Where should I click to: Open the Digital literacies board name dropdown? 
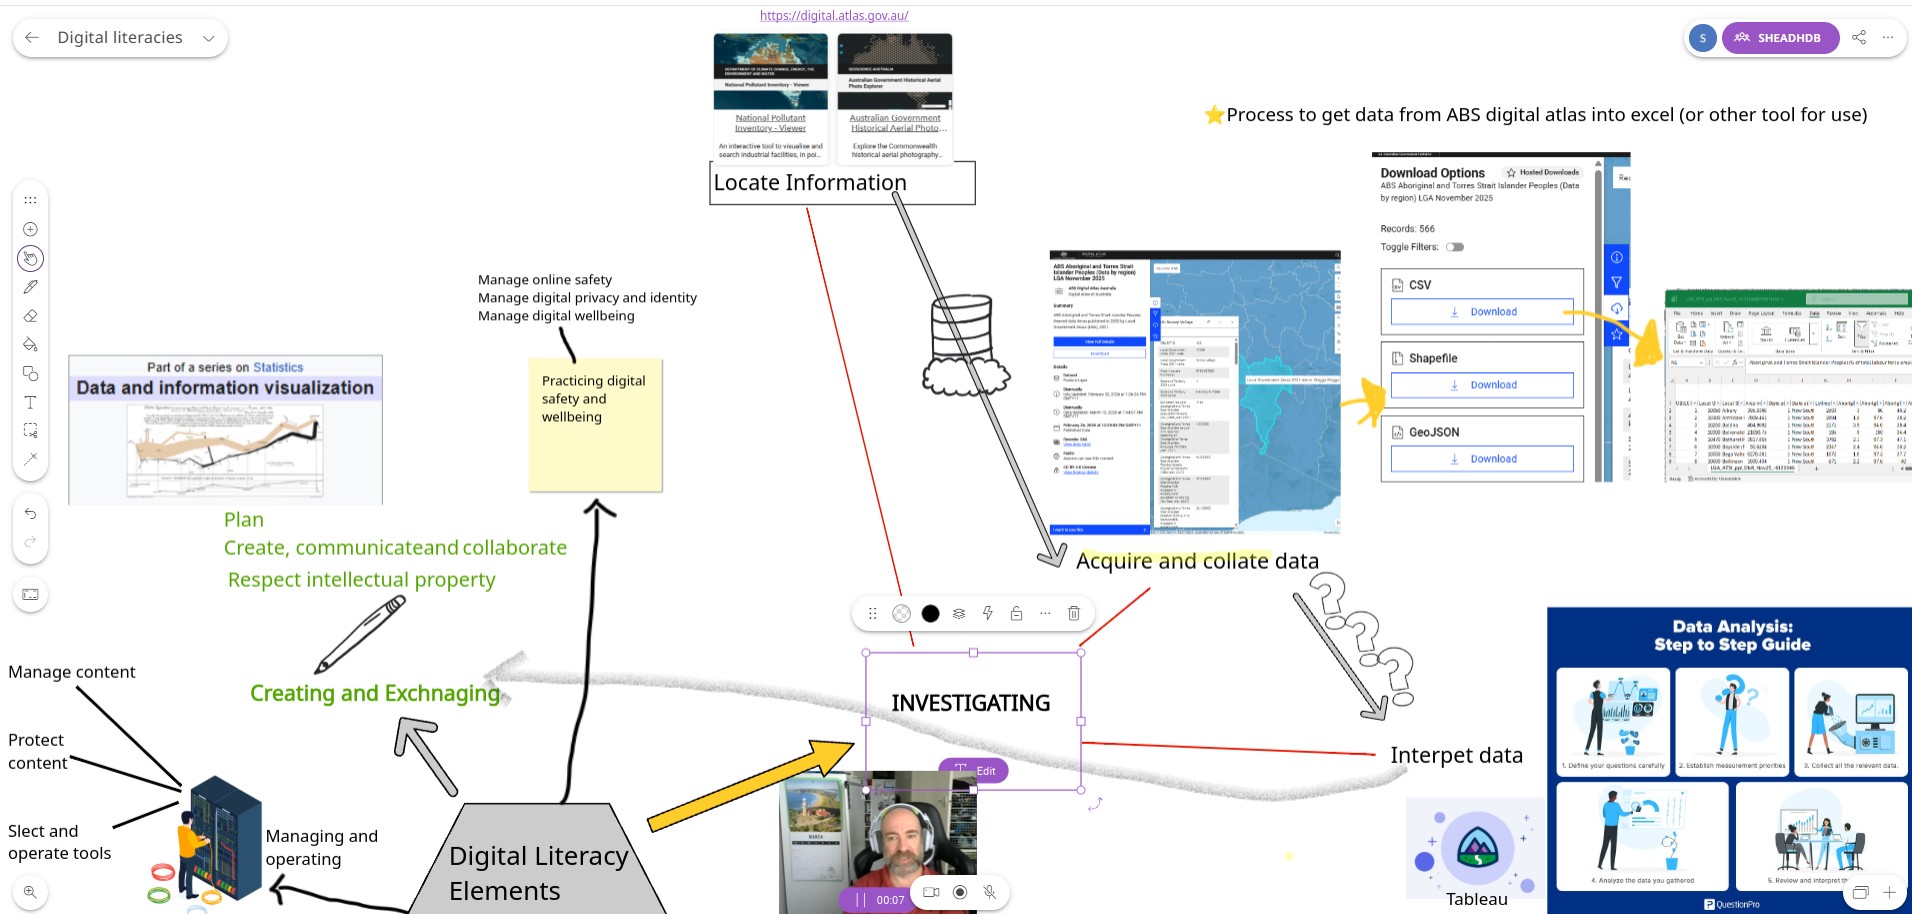pos(208,37)
